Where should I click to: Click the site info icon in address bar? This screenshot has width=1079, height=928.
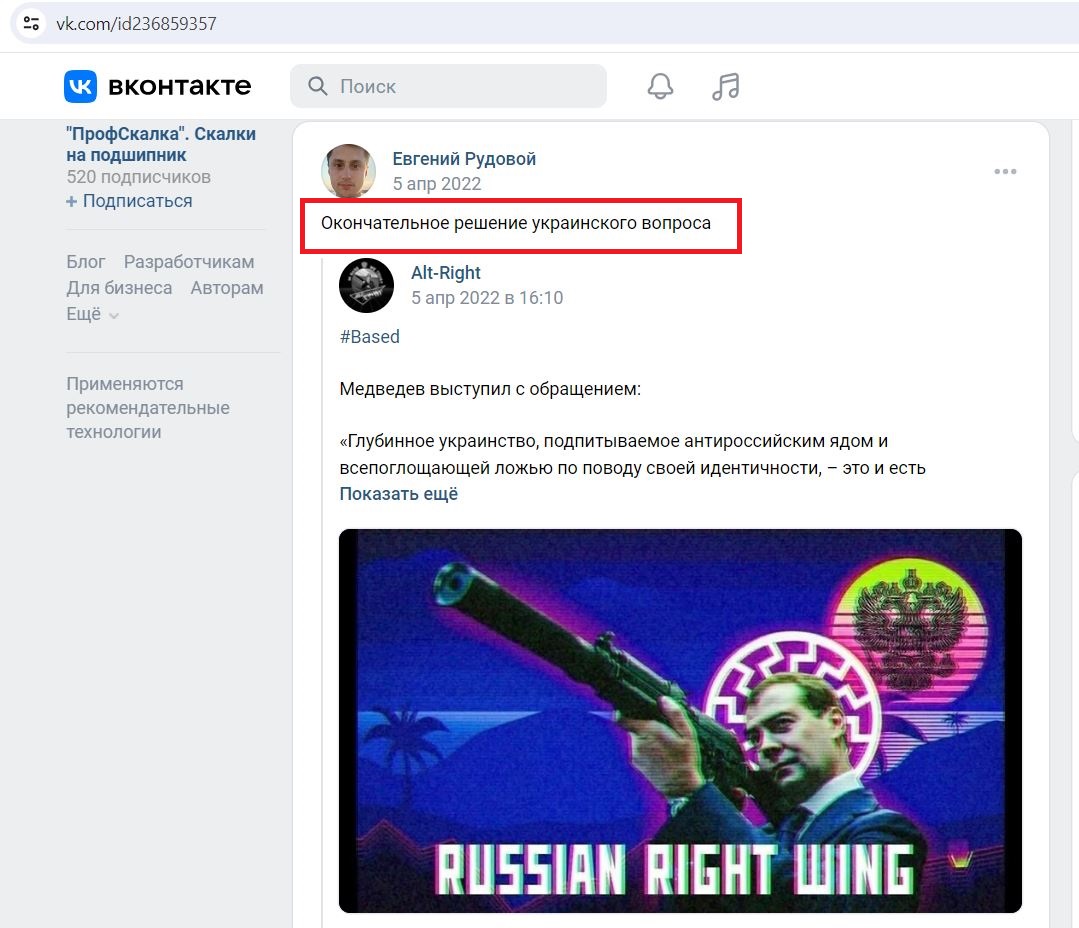(31, 23)
